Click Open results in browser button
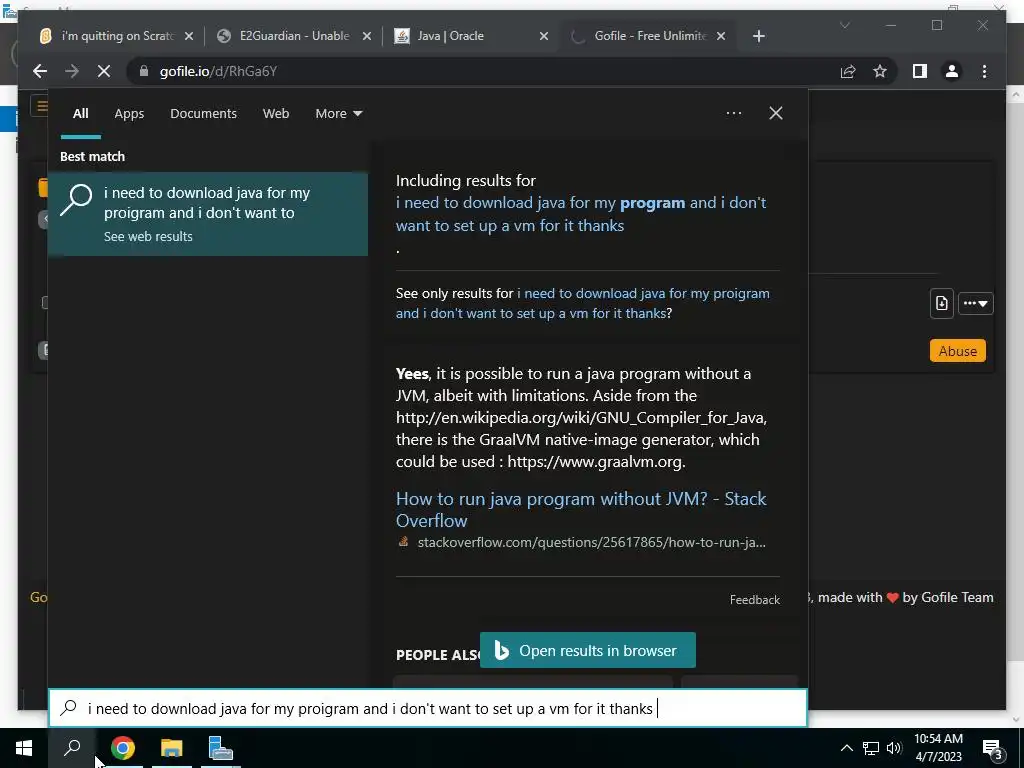Screen dimensions: 1024x768 (588, 650)
